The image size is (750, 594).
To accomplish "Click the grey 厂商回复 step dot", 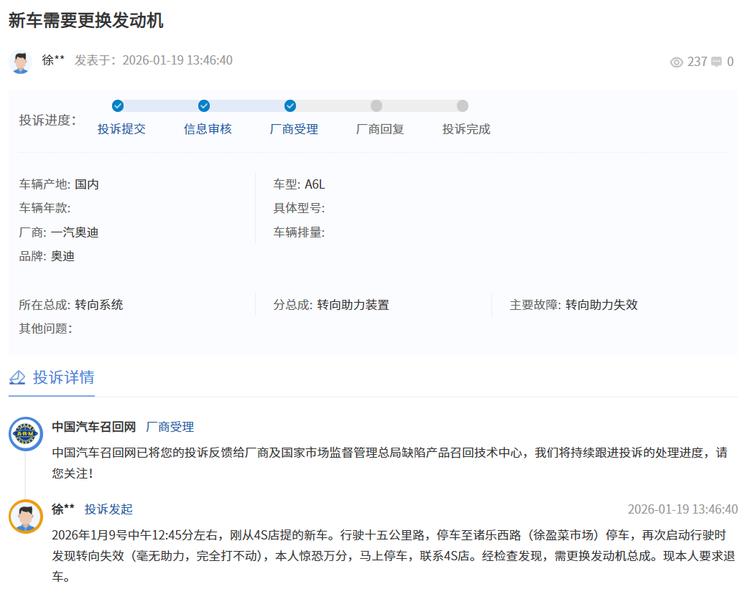I will (376, 106).
